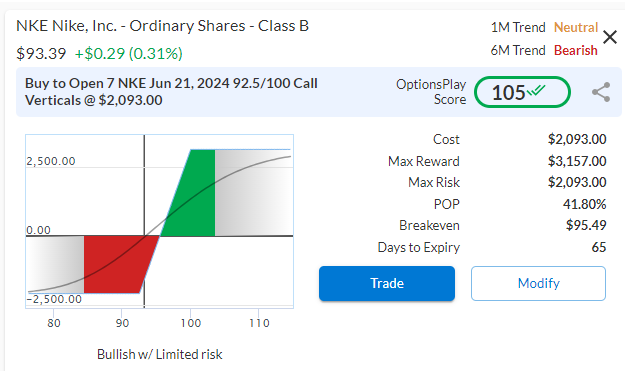Click the Modify button
The height and width of the screenshot is (371, 625).
pyautogui.click(x=538, y=283)
